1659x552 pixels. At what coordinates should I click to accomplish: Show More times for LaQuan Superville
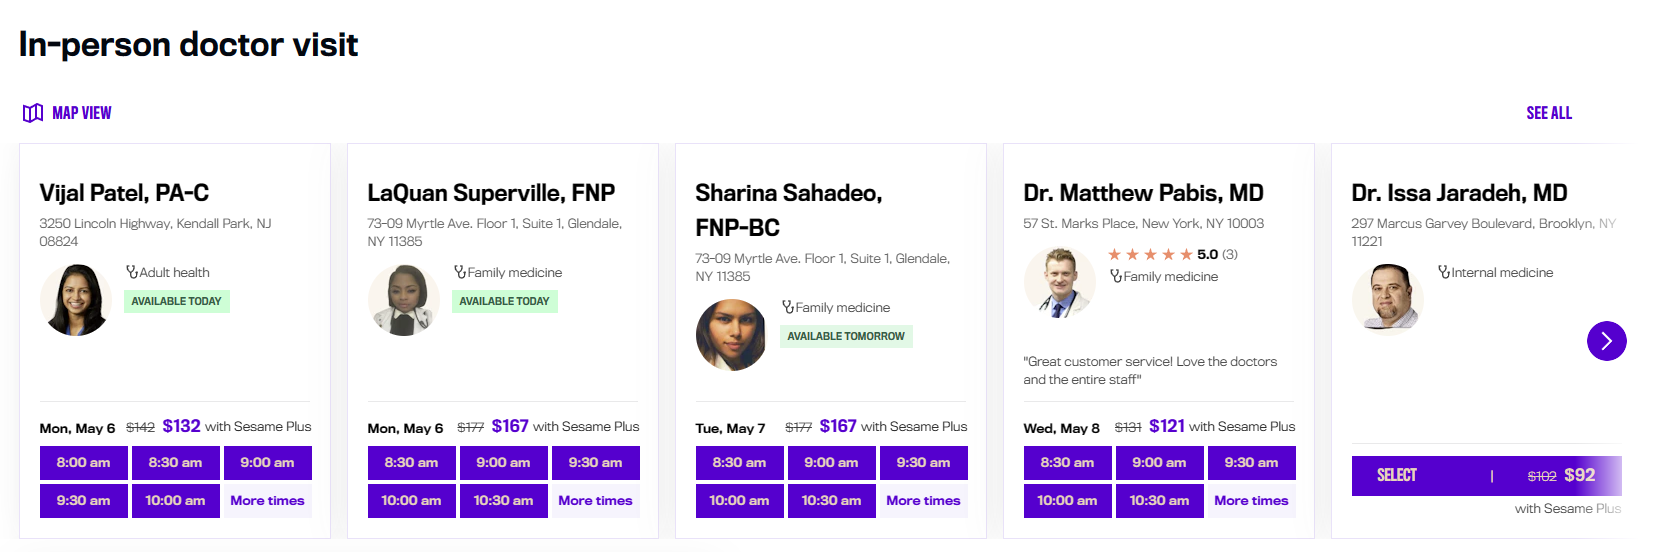[x=595, y=501]
